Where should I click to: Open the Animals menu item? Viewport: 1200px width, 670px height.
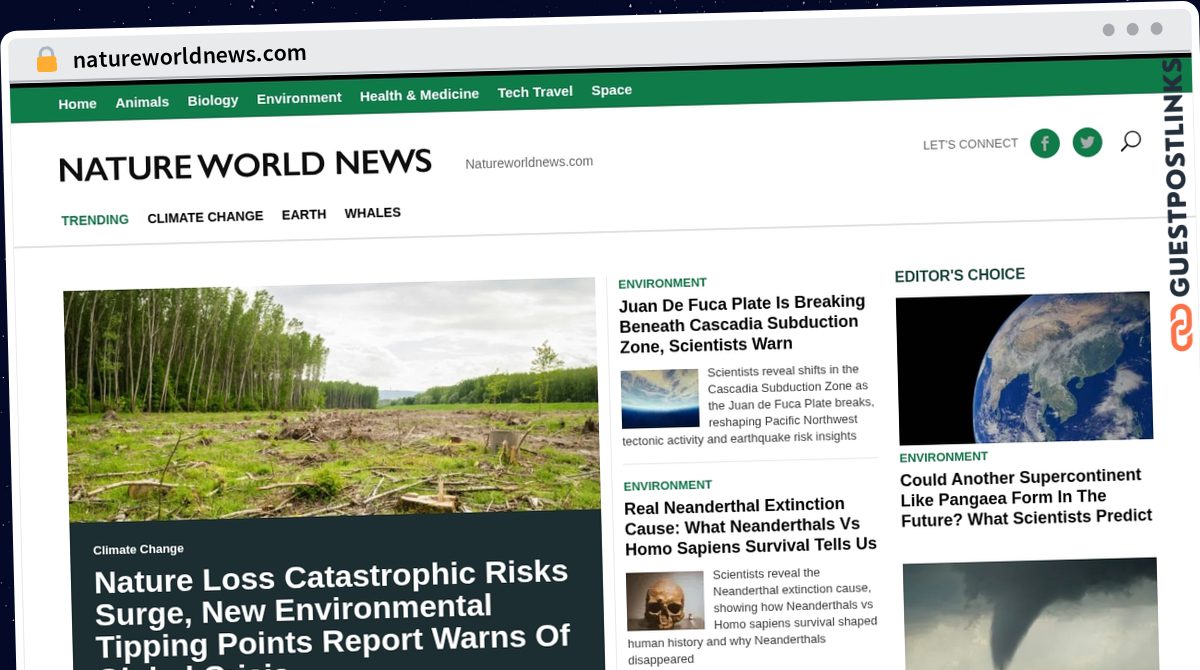point(142,102)
